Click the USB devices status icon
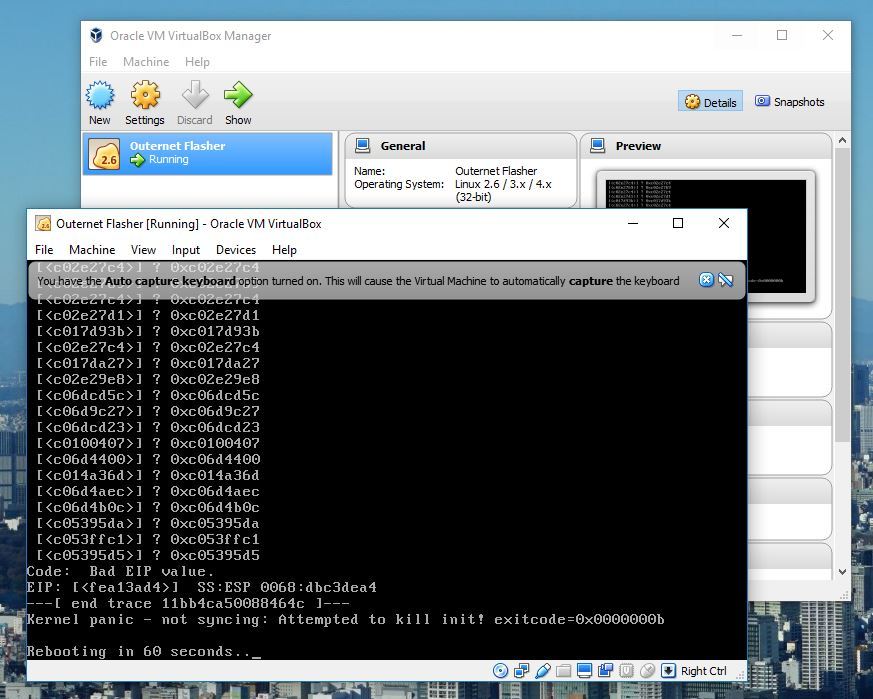Image resolution: width=873 pixels, height=699 pixels. click(x=543, y=671)
